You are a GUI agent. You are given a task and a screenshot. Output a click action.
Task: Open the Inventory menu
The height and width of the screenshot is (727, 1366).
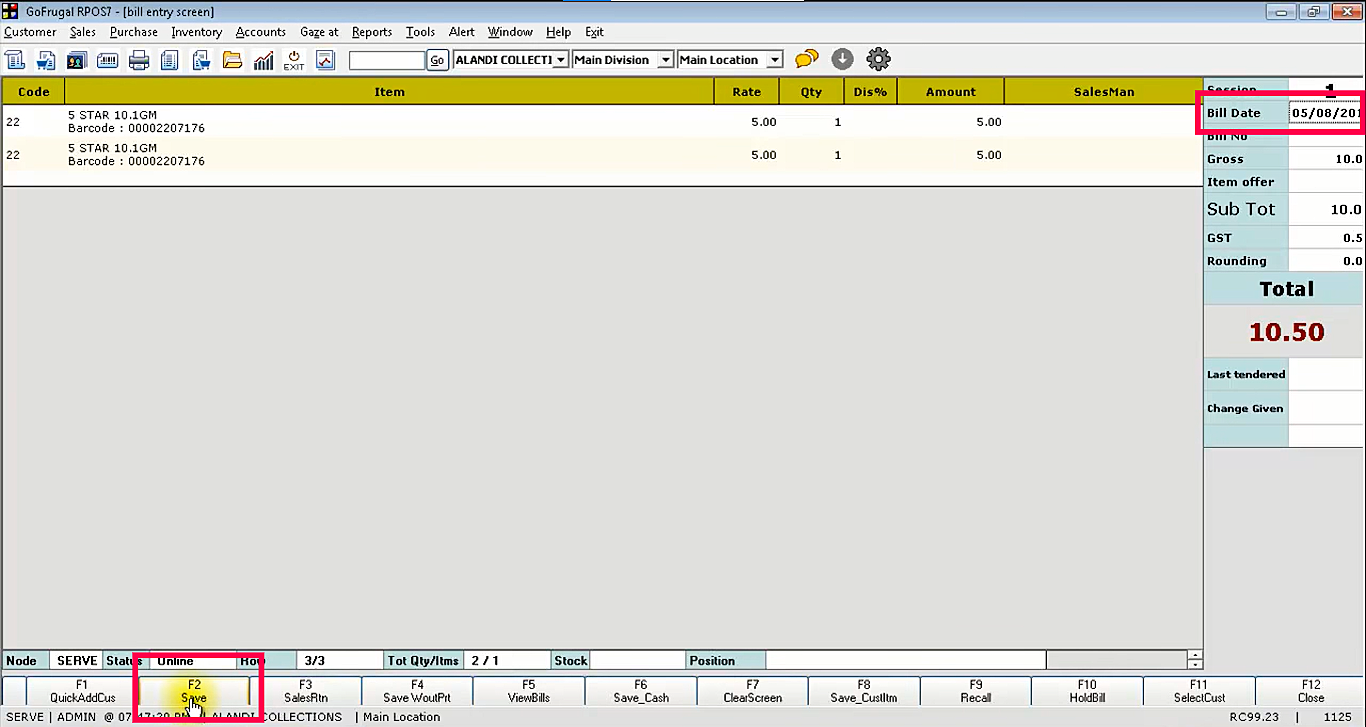click(196, 32)
